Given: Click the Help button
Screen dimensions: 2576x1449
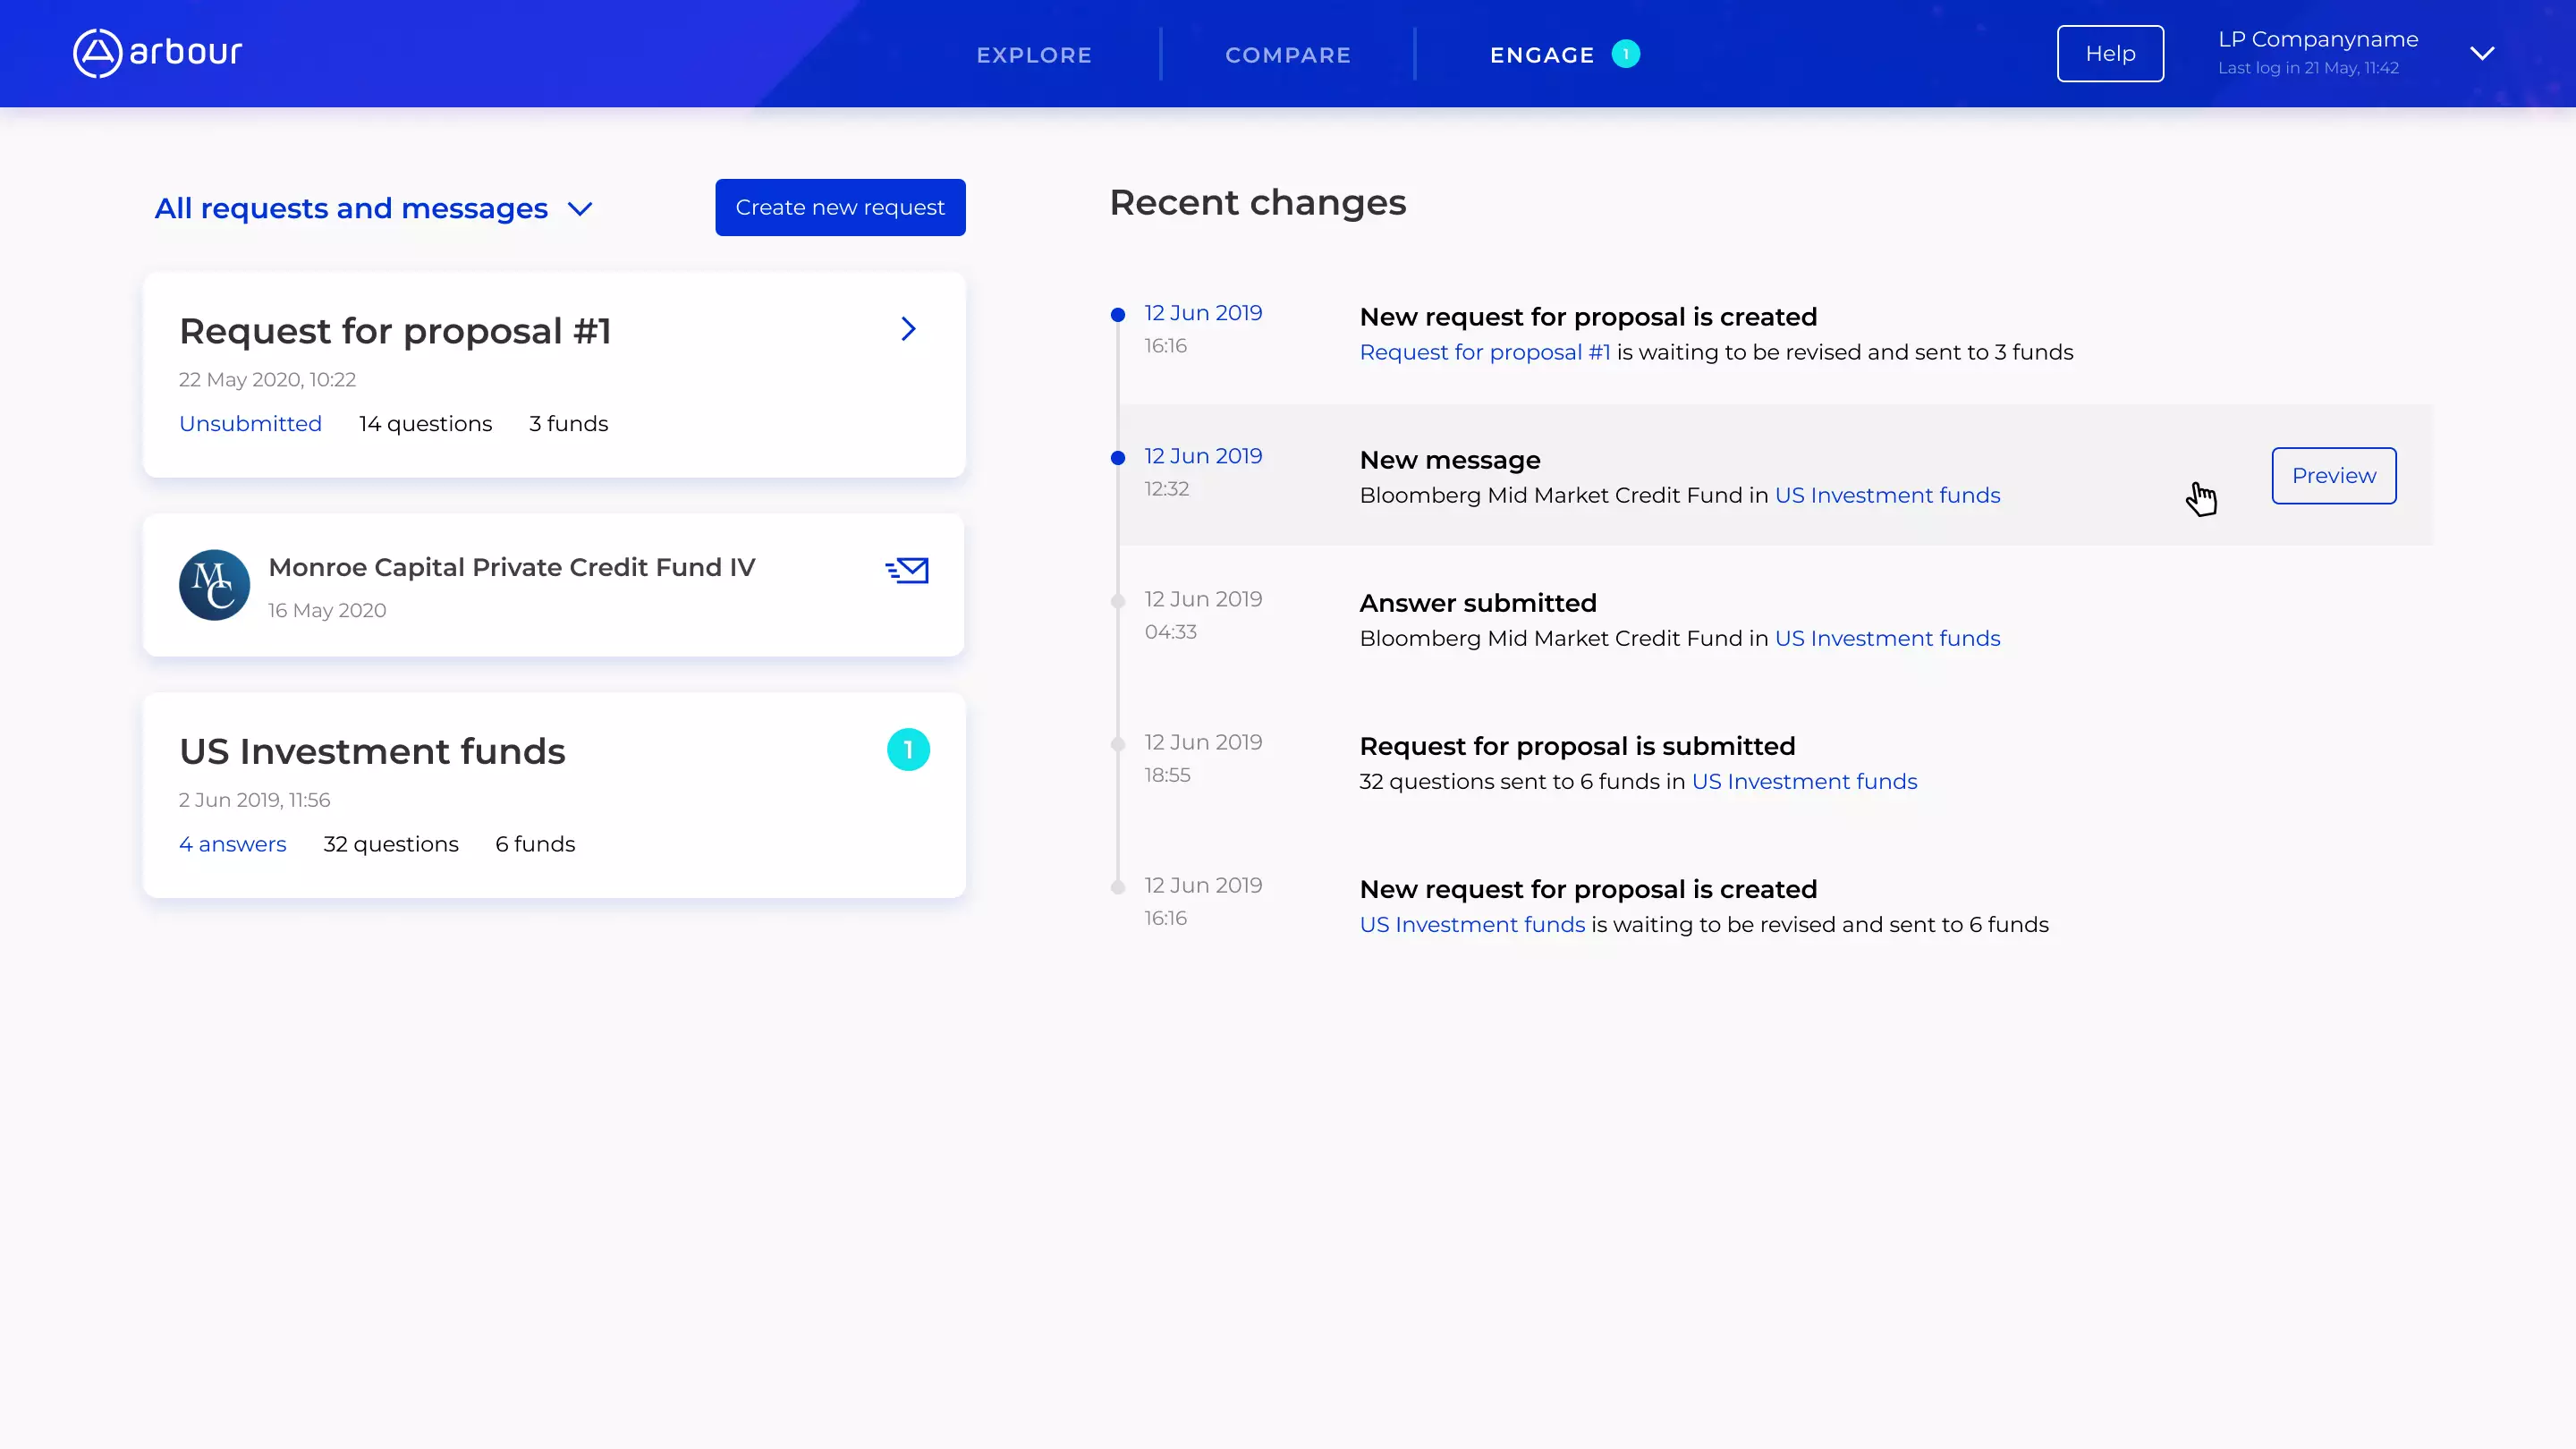Looking at the screenshot, I should [2109, 54].
